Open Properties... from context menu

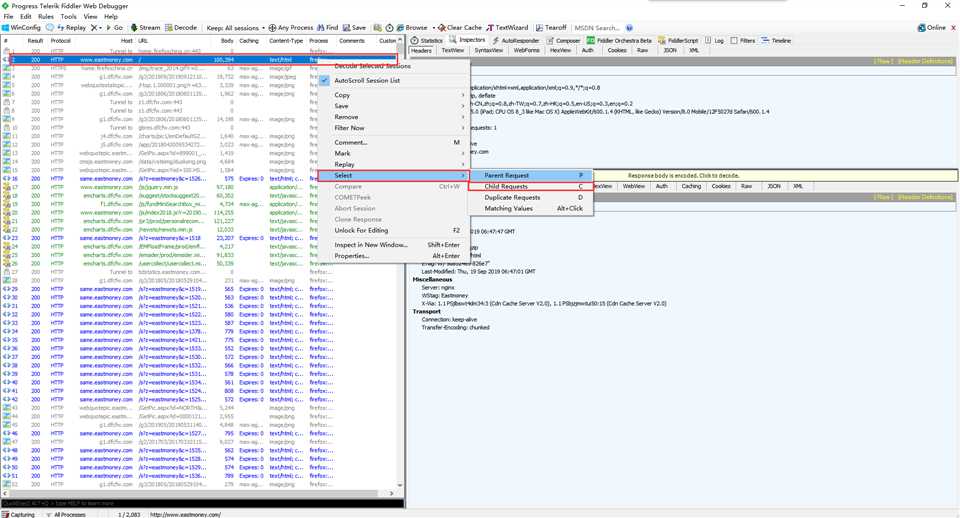coord(394,255)
